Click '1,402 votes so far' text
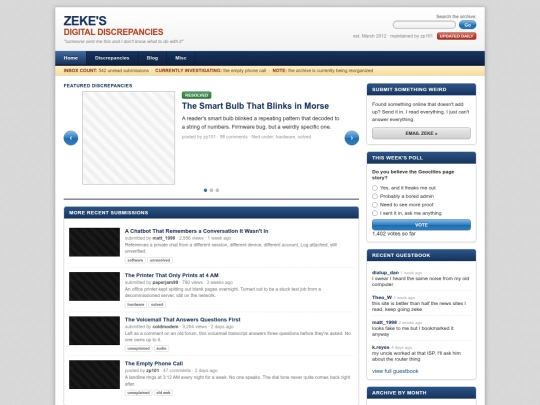This screenshot has height=405, width=540. (x=394, y=234)
